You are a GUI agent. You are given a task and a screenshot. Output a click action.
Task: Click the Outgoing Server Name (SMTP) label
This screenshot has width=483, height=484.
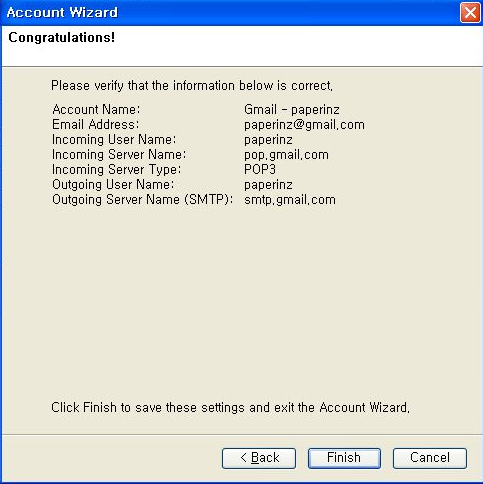(x=142, y=199)
